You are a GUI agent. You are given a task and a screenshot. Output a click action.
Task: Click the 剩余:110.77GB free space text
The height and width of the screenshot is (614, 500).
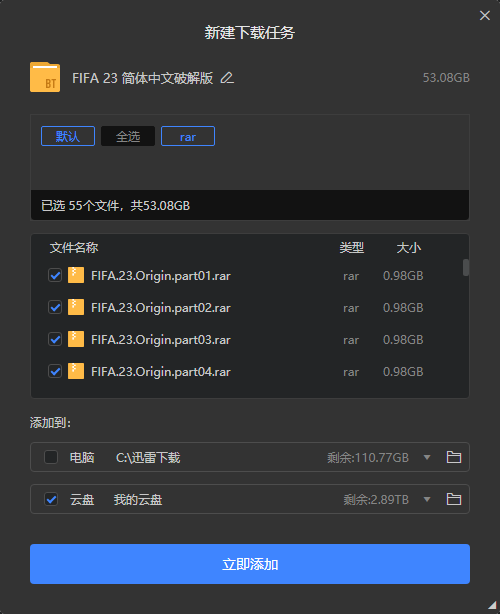(x=368, y=457)
